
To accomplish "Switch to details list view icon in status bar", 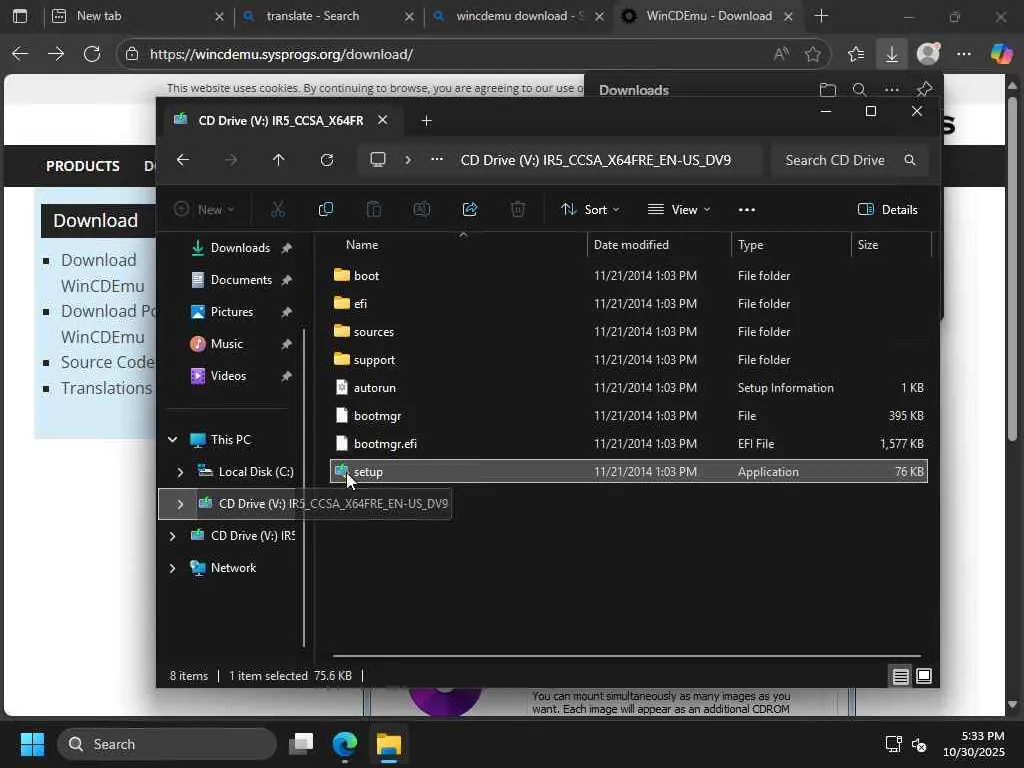I will point(901,676).
